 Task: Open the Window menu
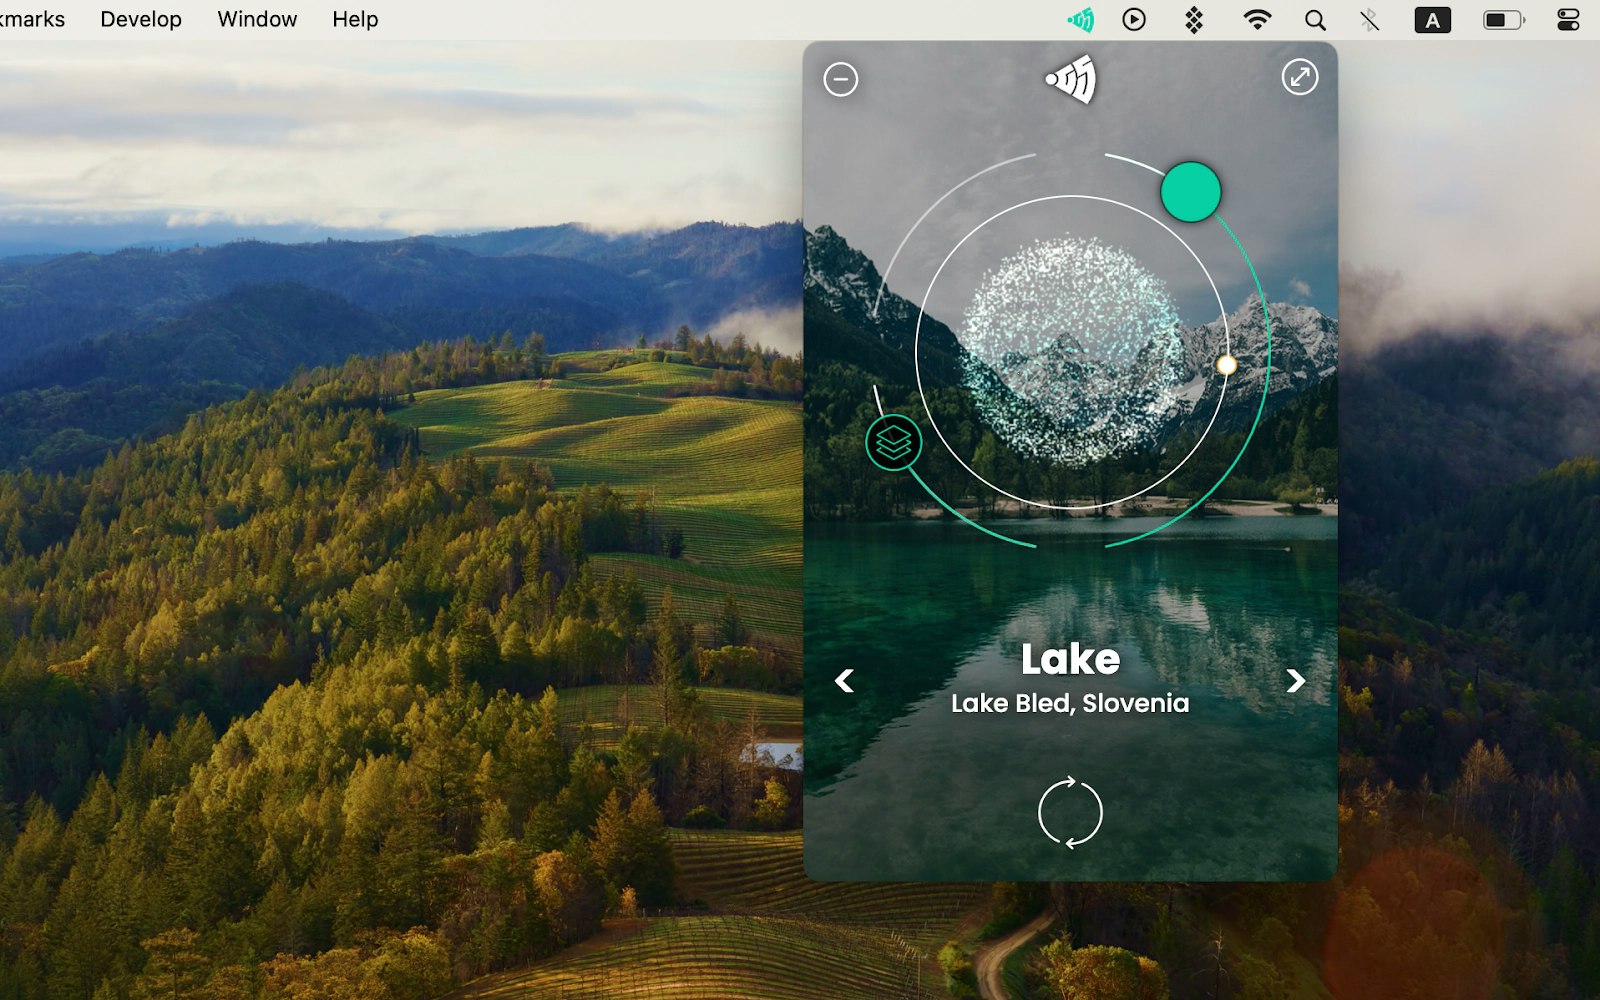(257, 19)
